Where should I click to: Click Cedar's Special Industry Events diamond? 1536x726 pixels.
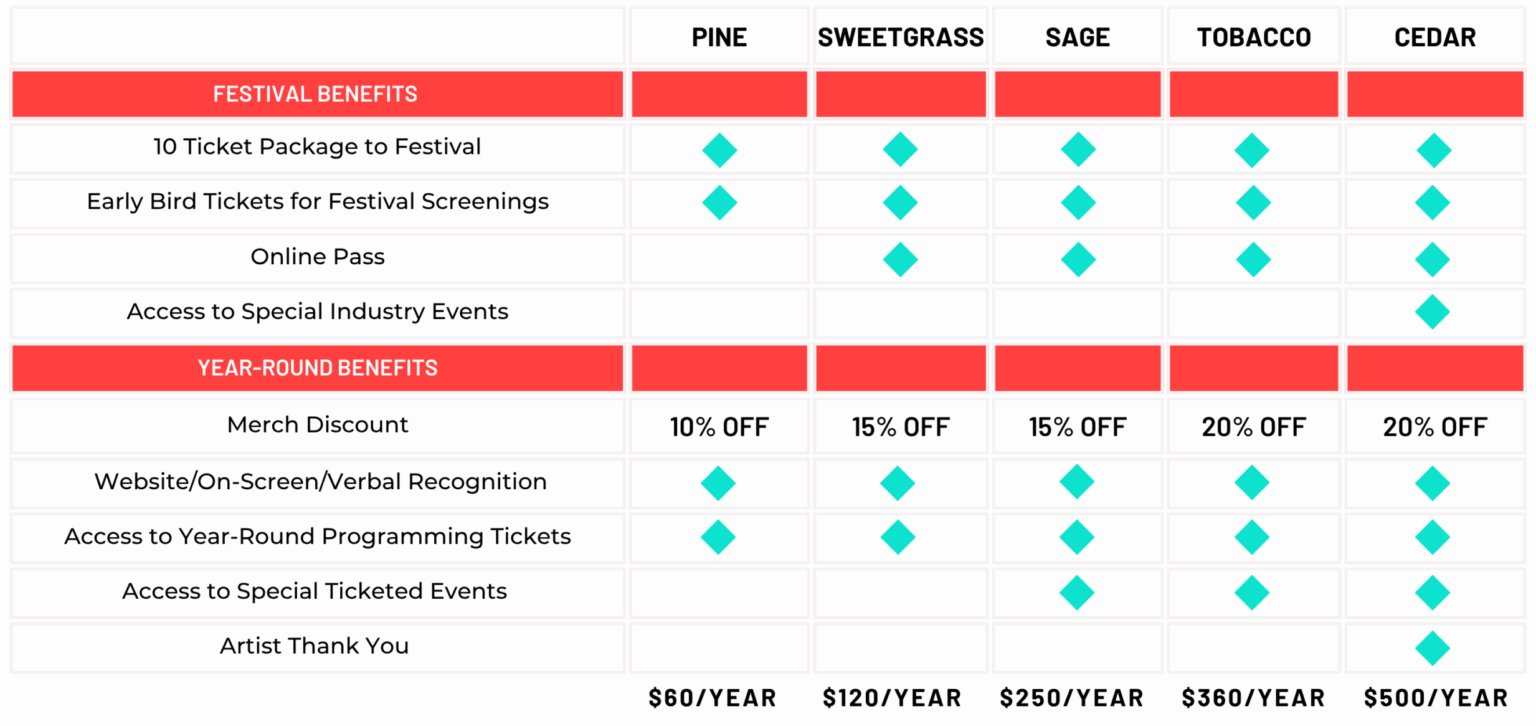pos(1432,312)
